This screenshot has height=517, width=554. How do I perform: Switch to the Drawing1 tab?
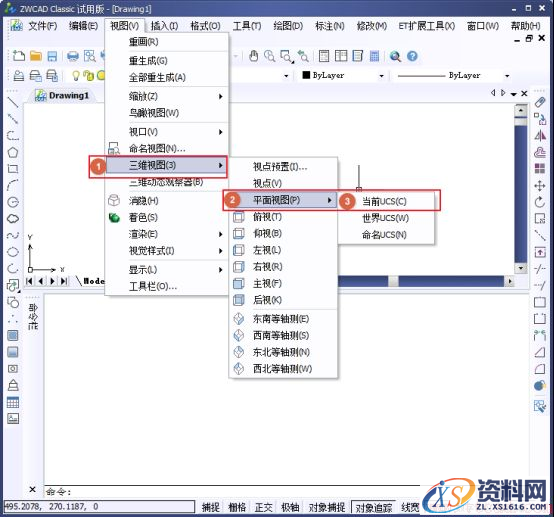click(62, 95)
